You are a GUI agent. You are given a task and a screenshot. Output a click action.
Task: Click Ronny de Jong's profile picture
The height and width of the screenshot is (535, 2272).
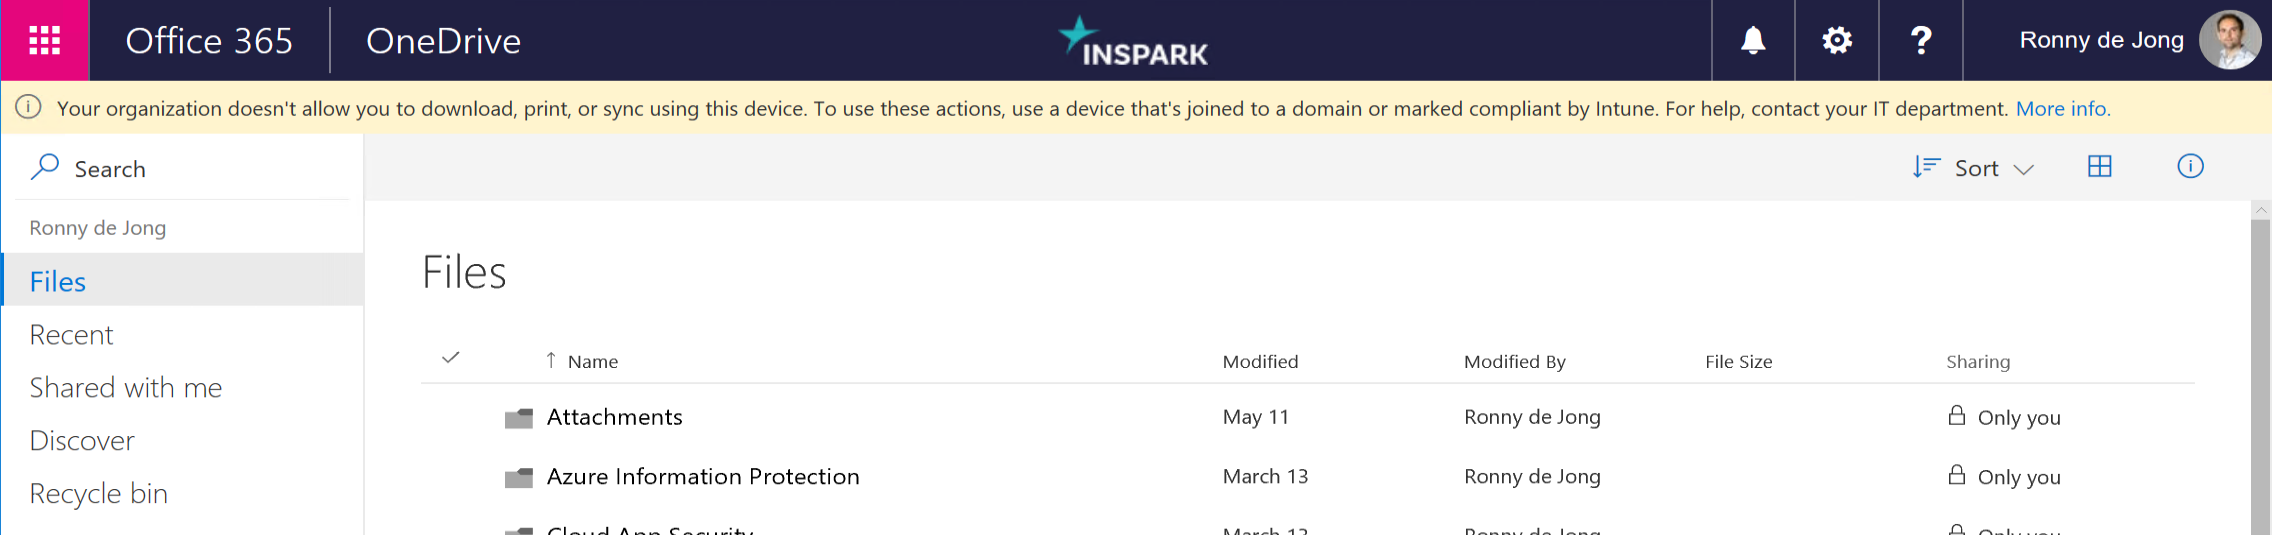(x=2229, y=40)
